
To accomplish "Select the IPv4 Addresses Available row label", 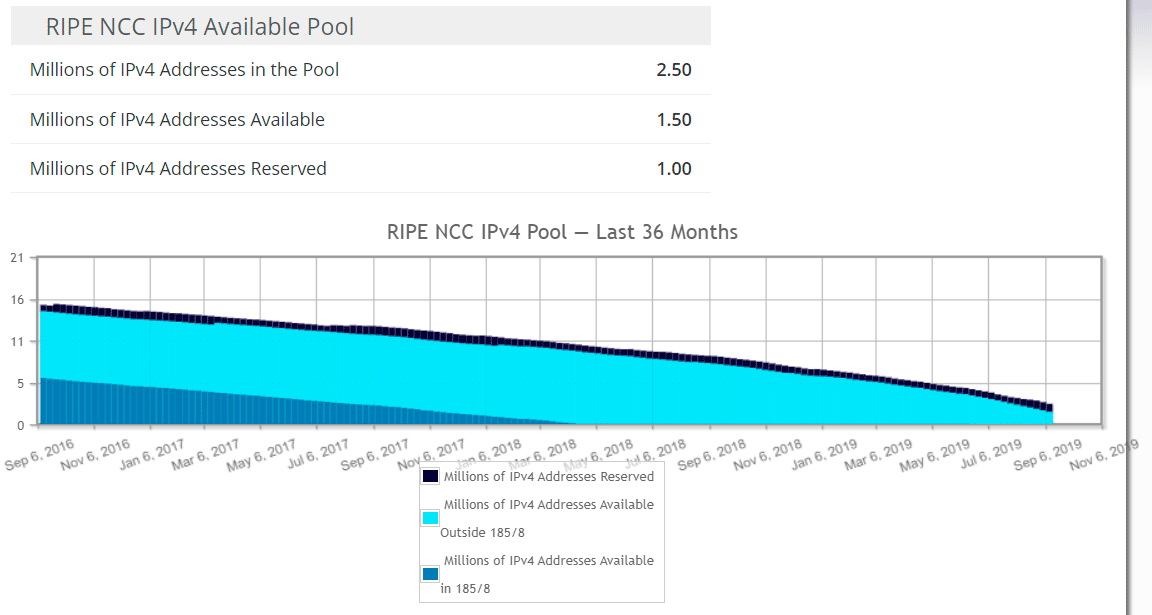I will 177,120.
